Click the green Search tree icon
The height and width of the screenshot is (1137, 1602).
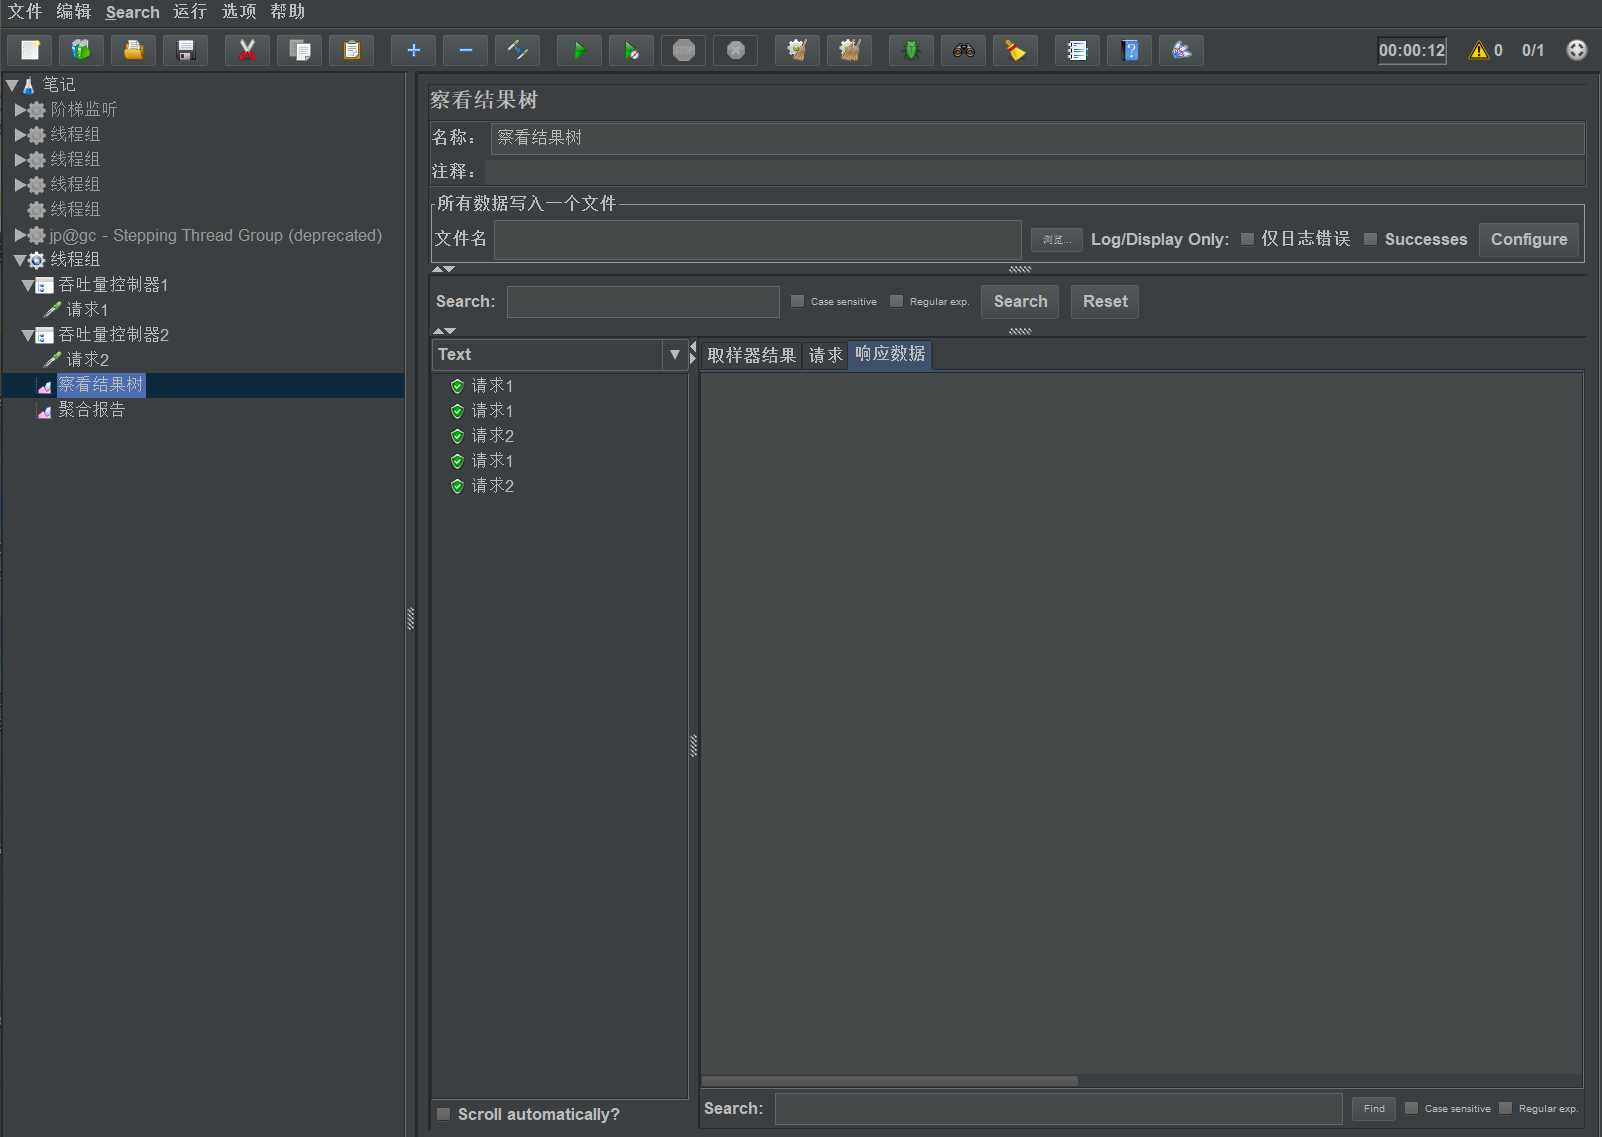point(911,50)
